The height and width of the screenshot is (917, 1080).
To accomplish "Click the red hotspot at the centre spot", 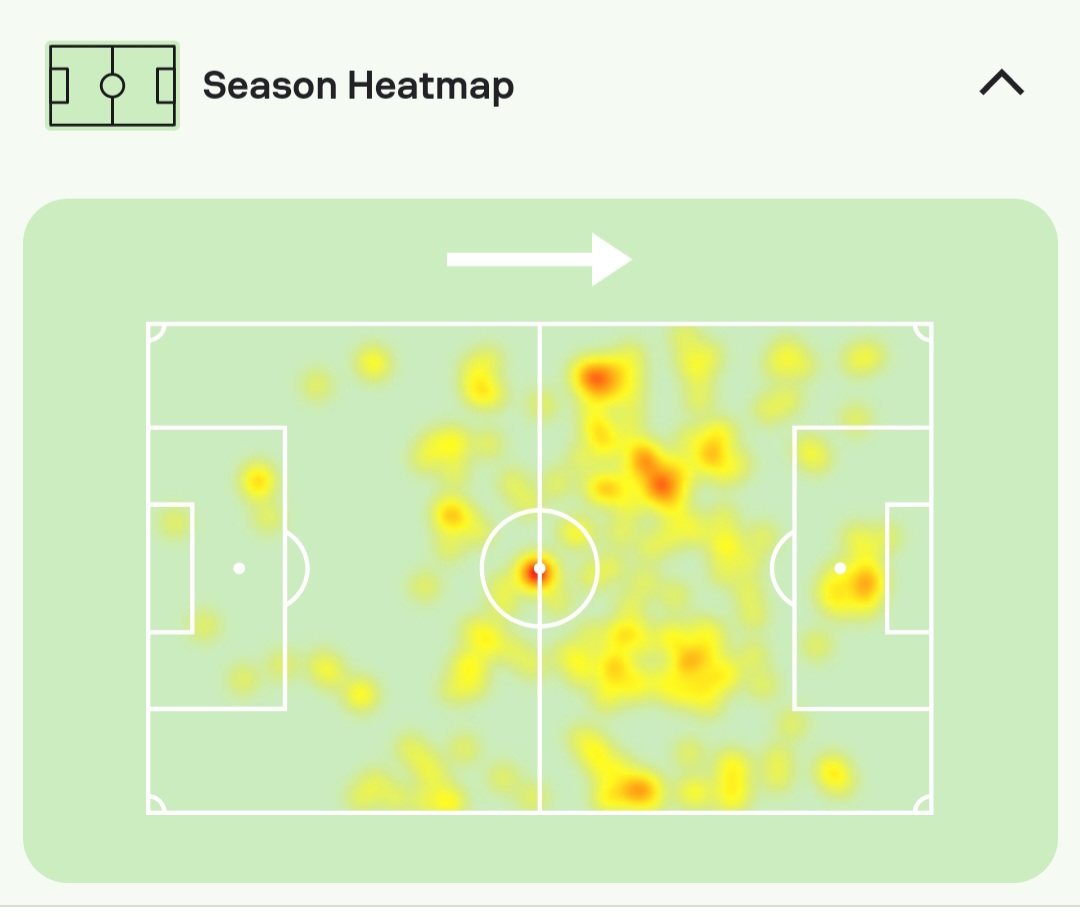I will 537,572.
